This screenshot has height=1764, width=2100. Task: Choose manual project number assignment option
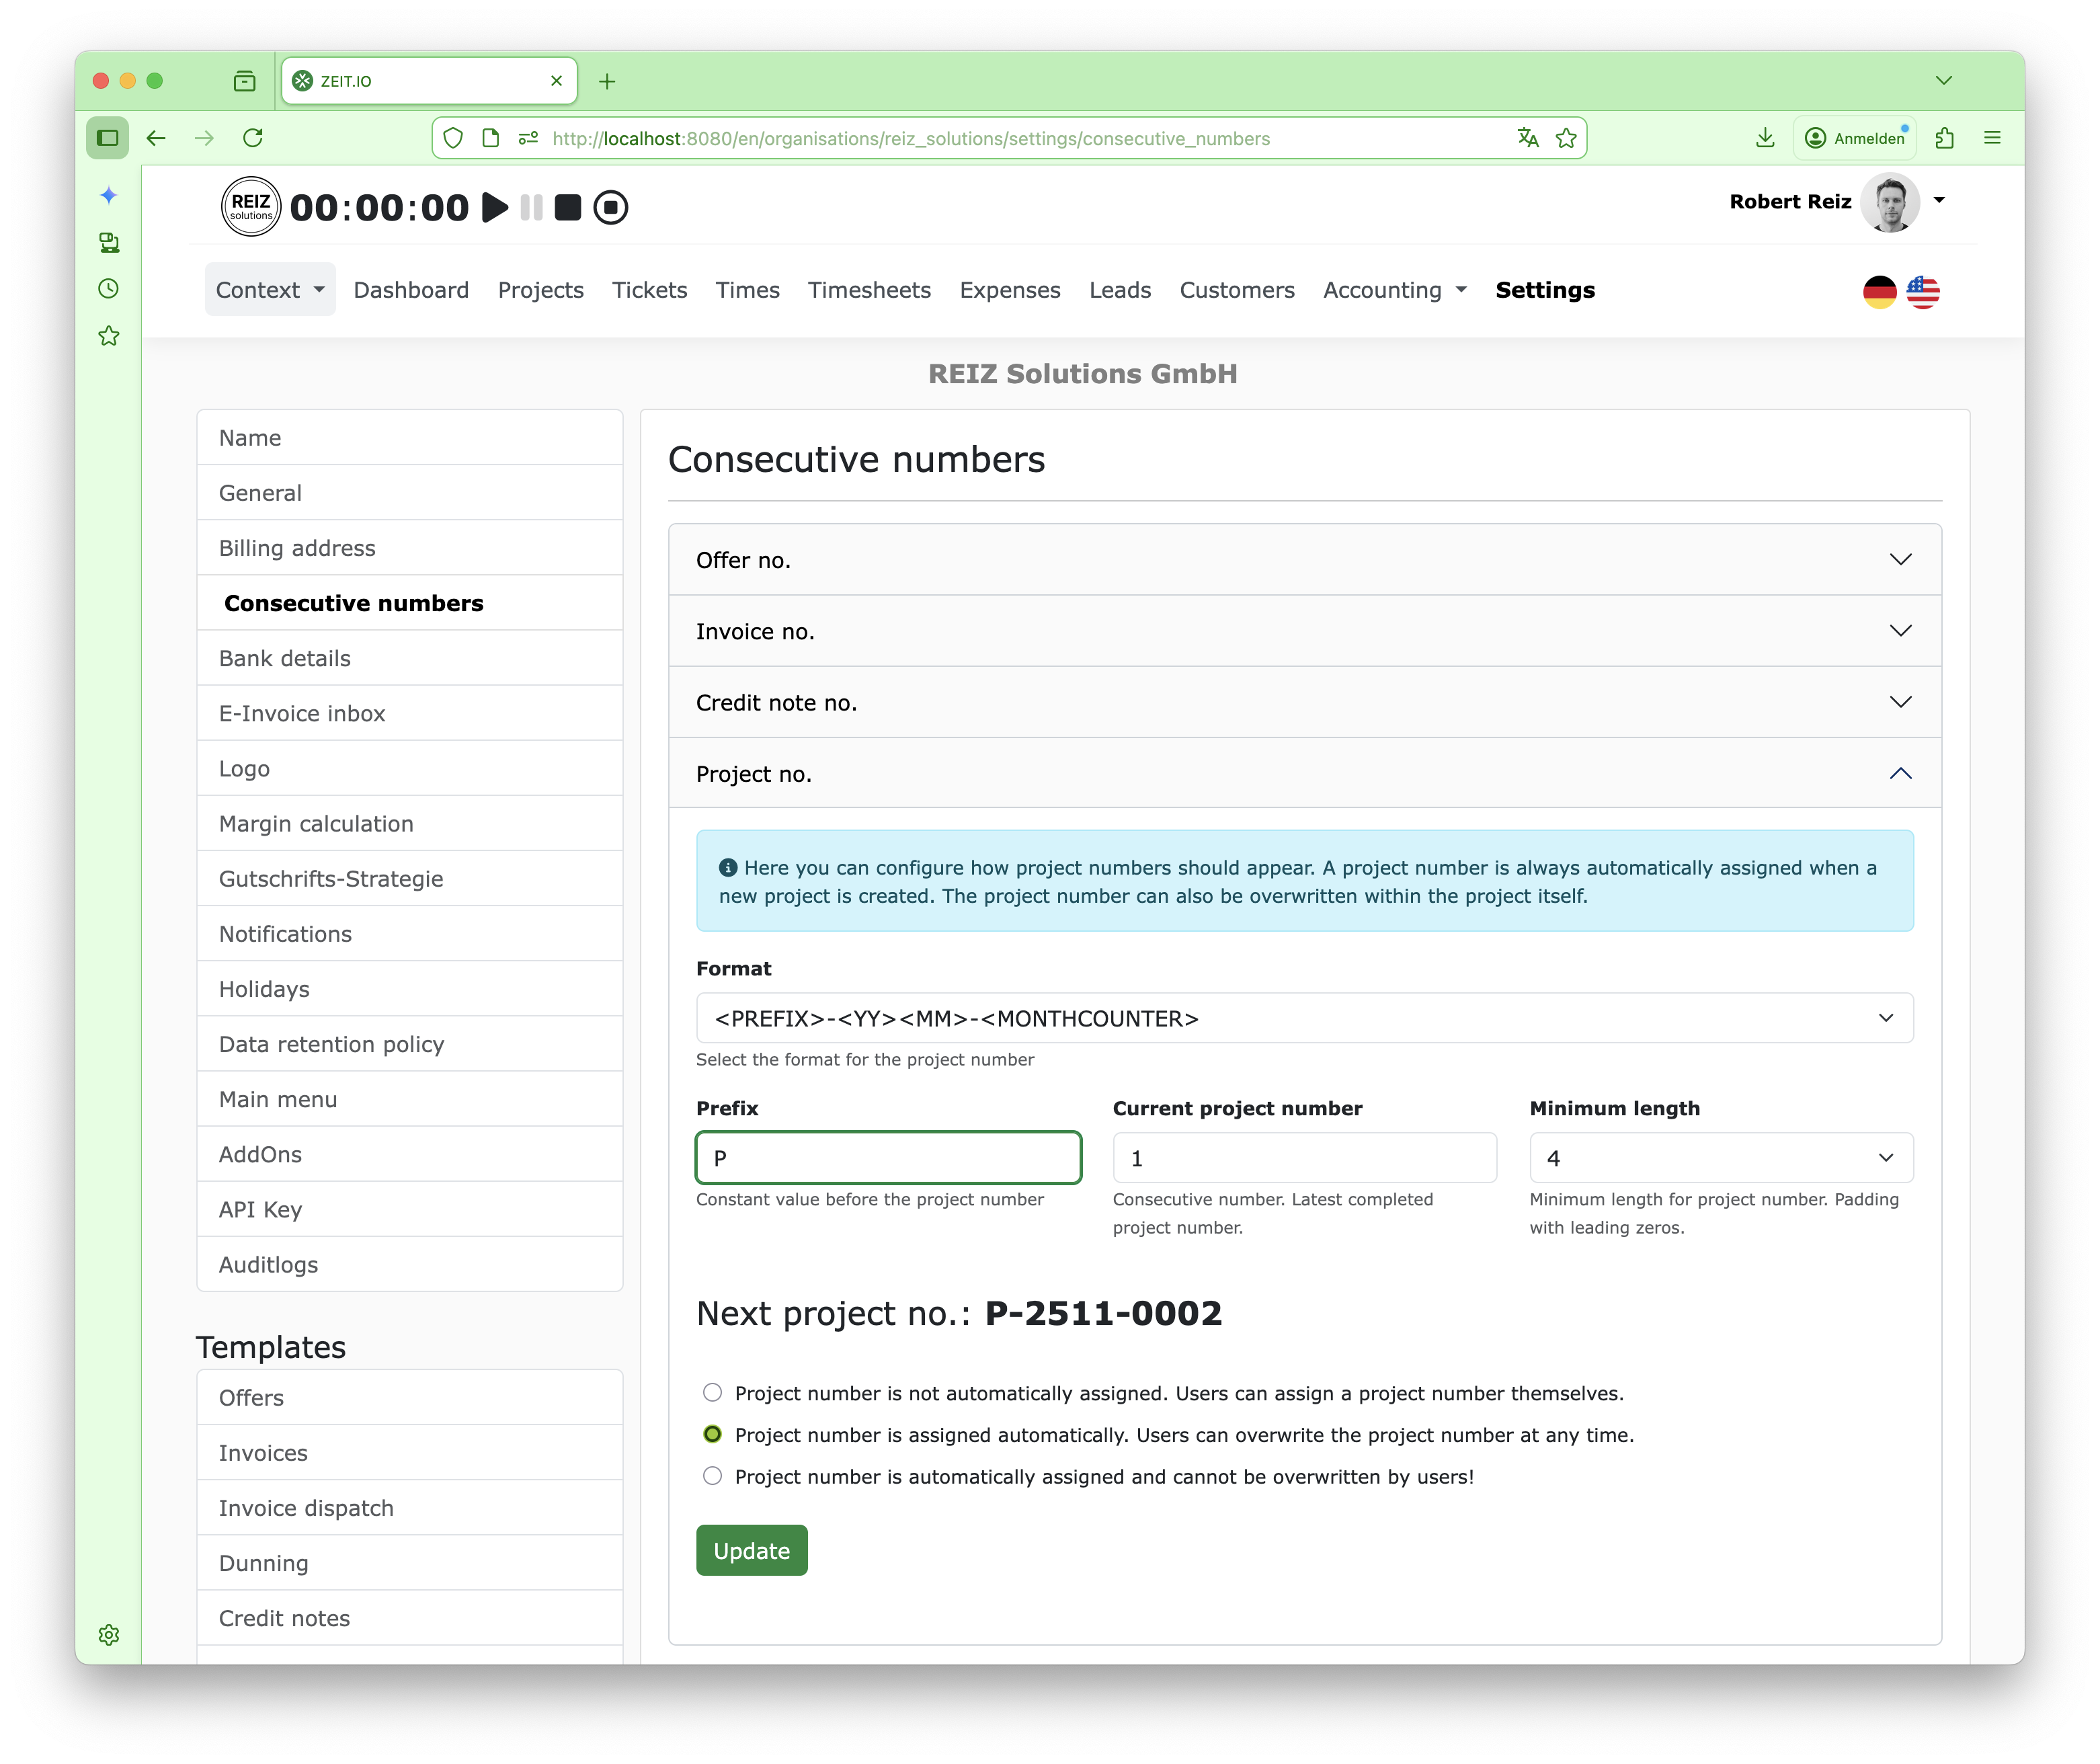point(712,1392)
